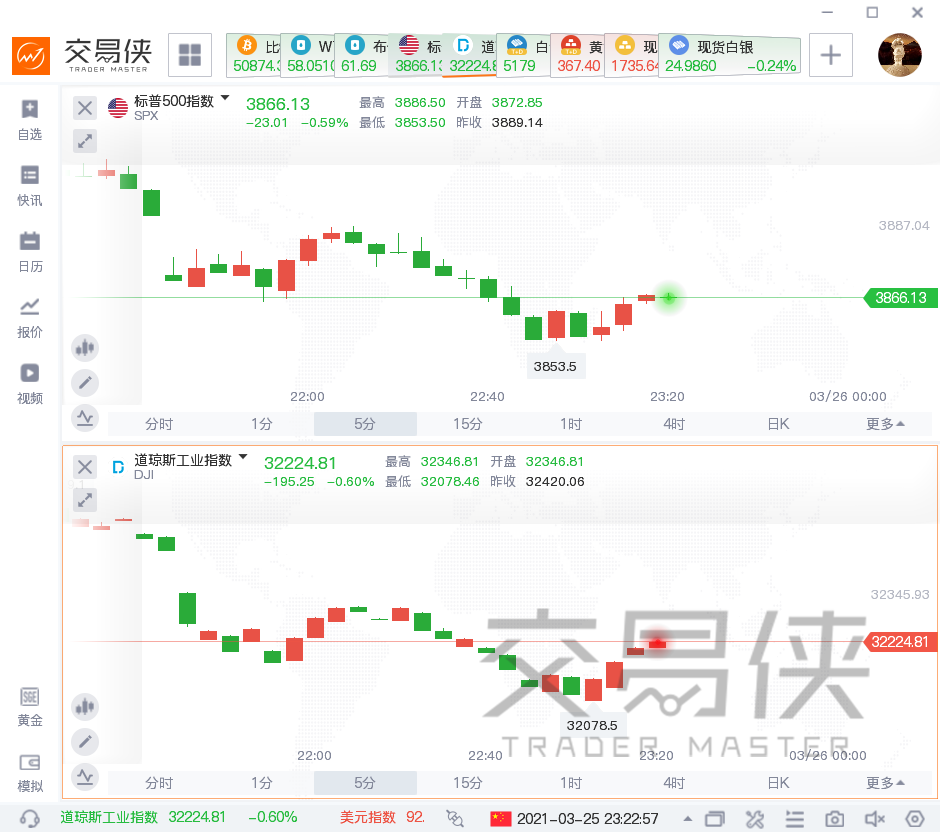Open customer service headset icon
The image size is (940, 832).
click(29, 818)
